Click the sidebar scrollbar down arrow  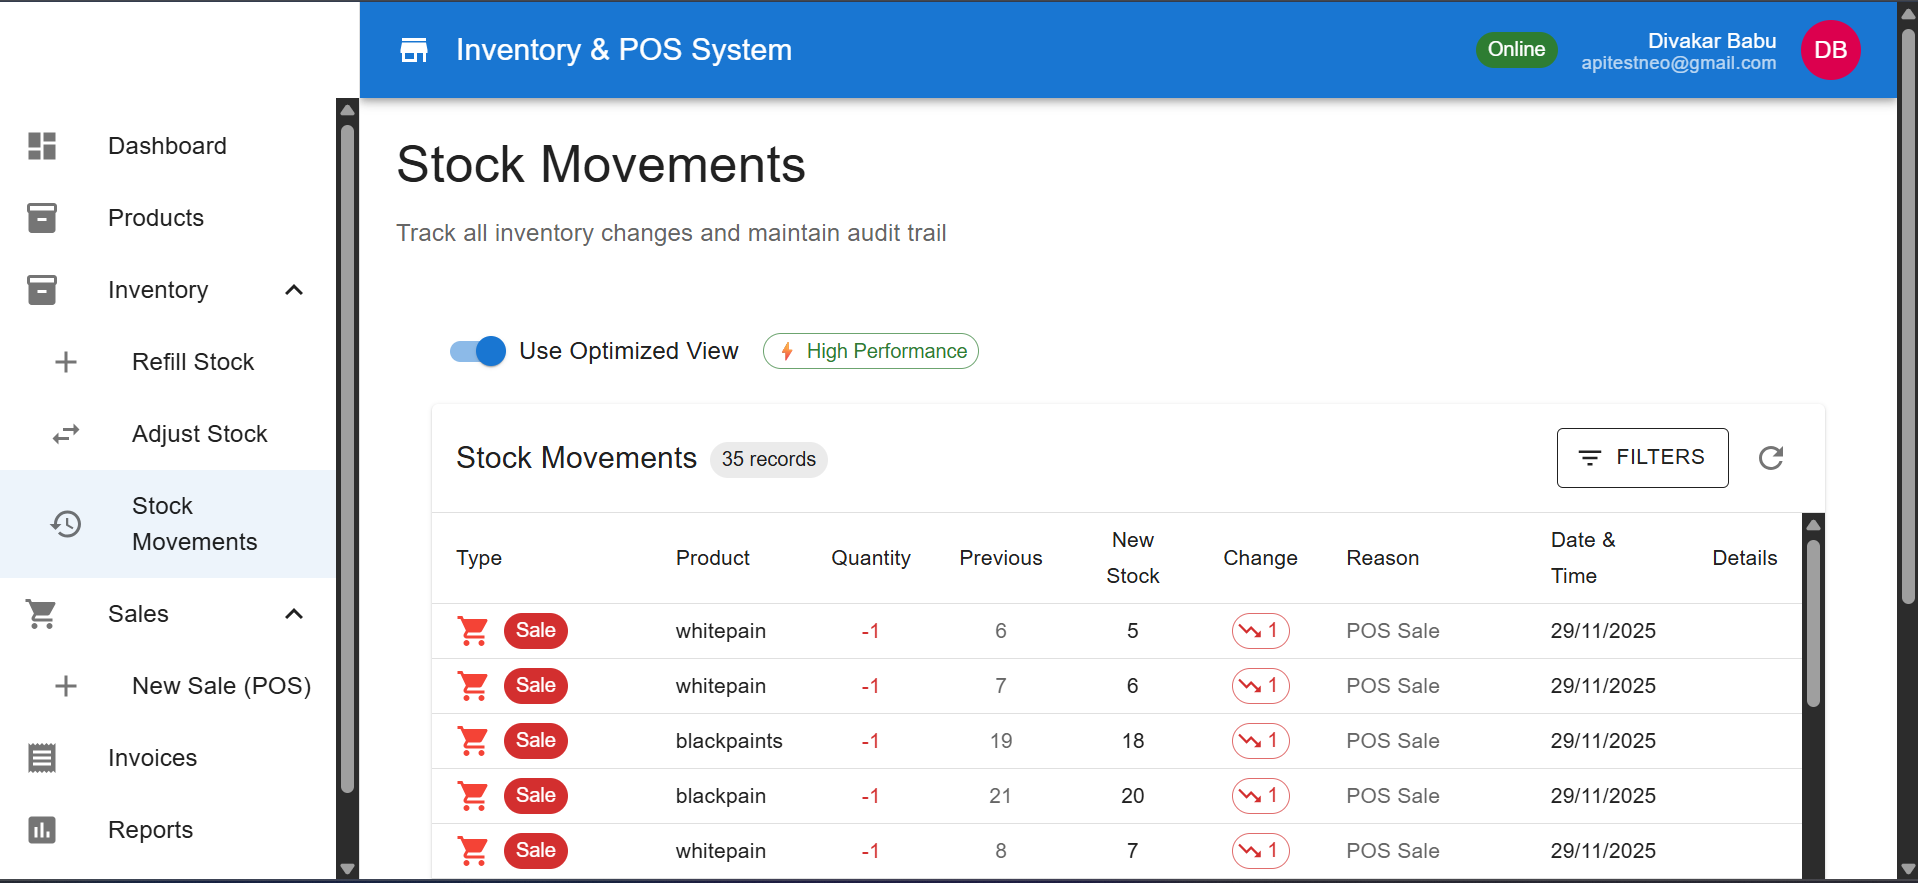click(x=347, y=868)
